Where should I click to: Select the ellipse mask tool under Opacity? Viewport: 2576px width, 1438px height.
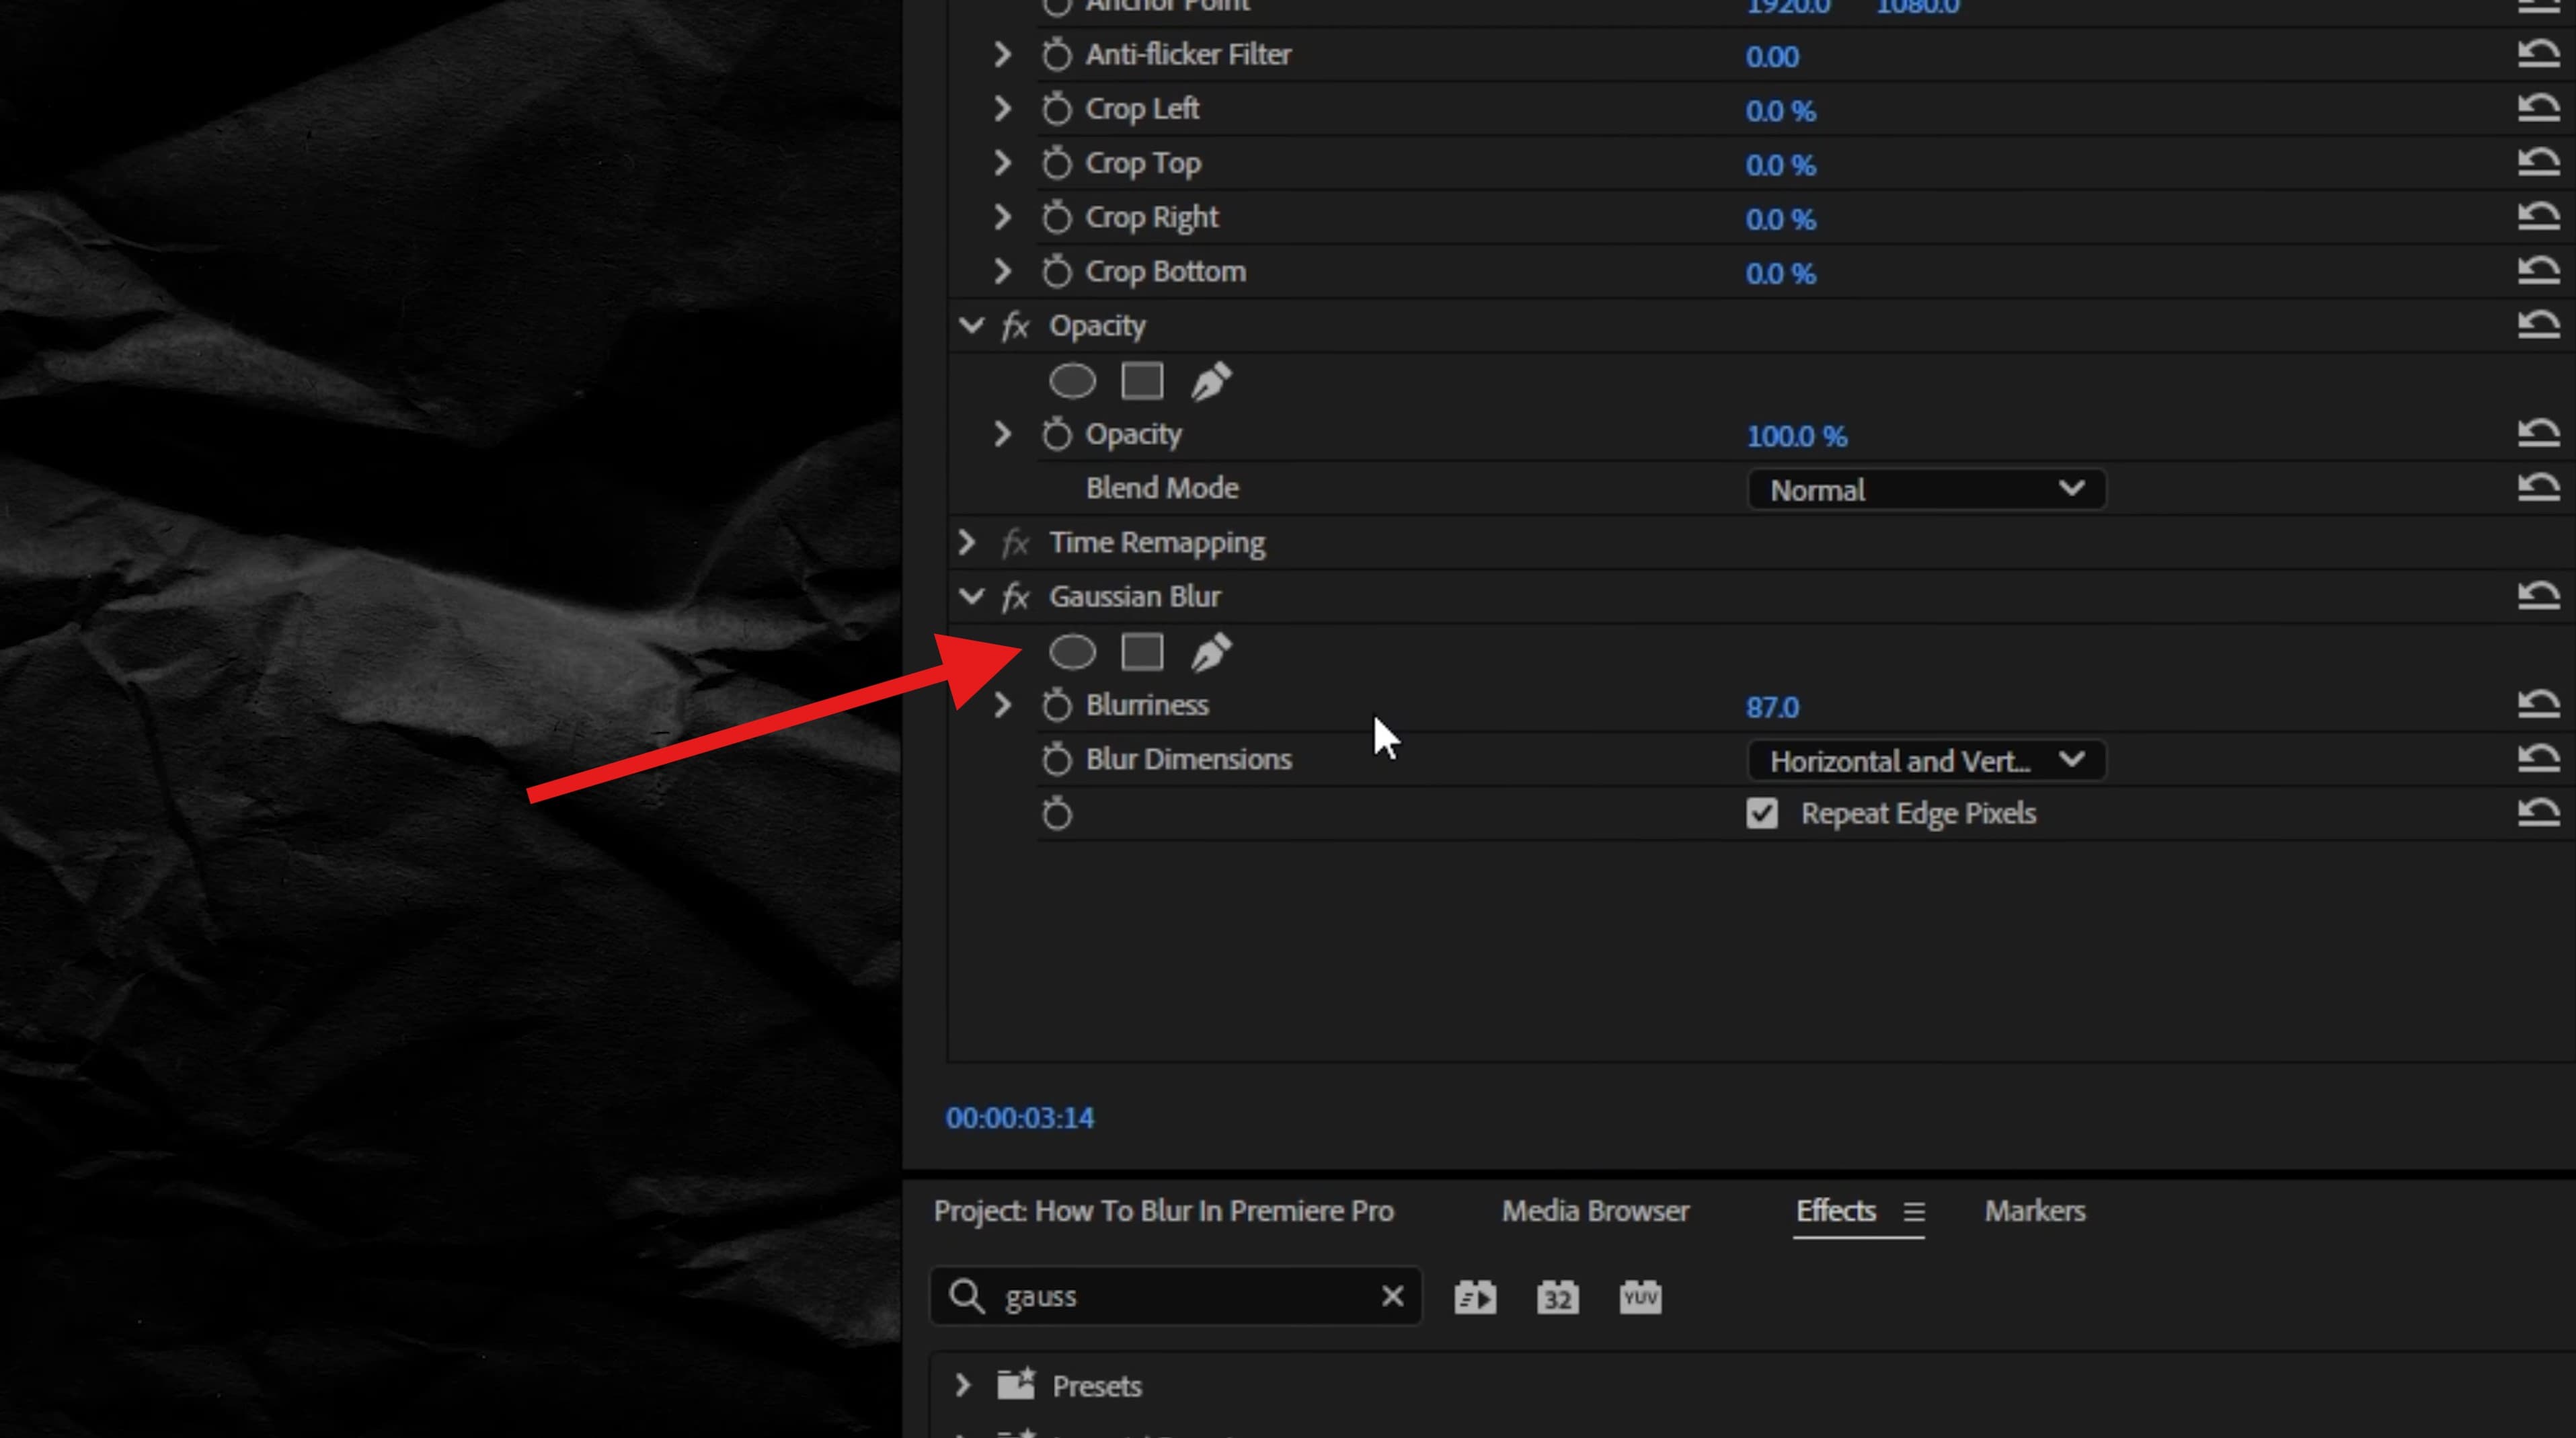1072,381
